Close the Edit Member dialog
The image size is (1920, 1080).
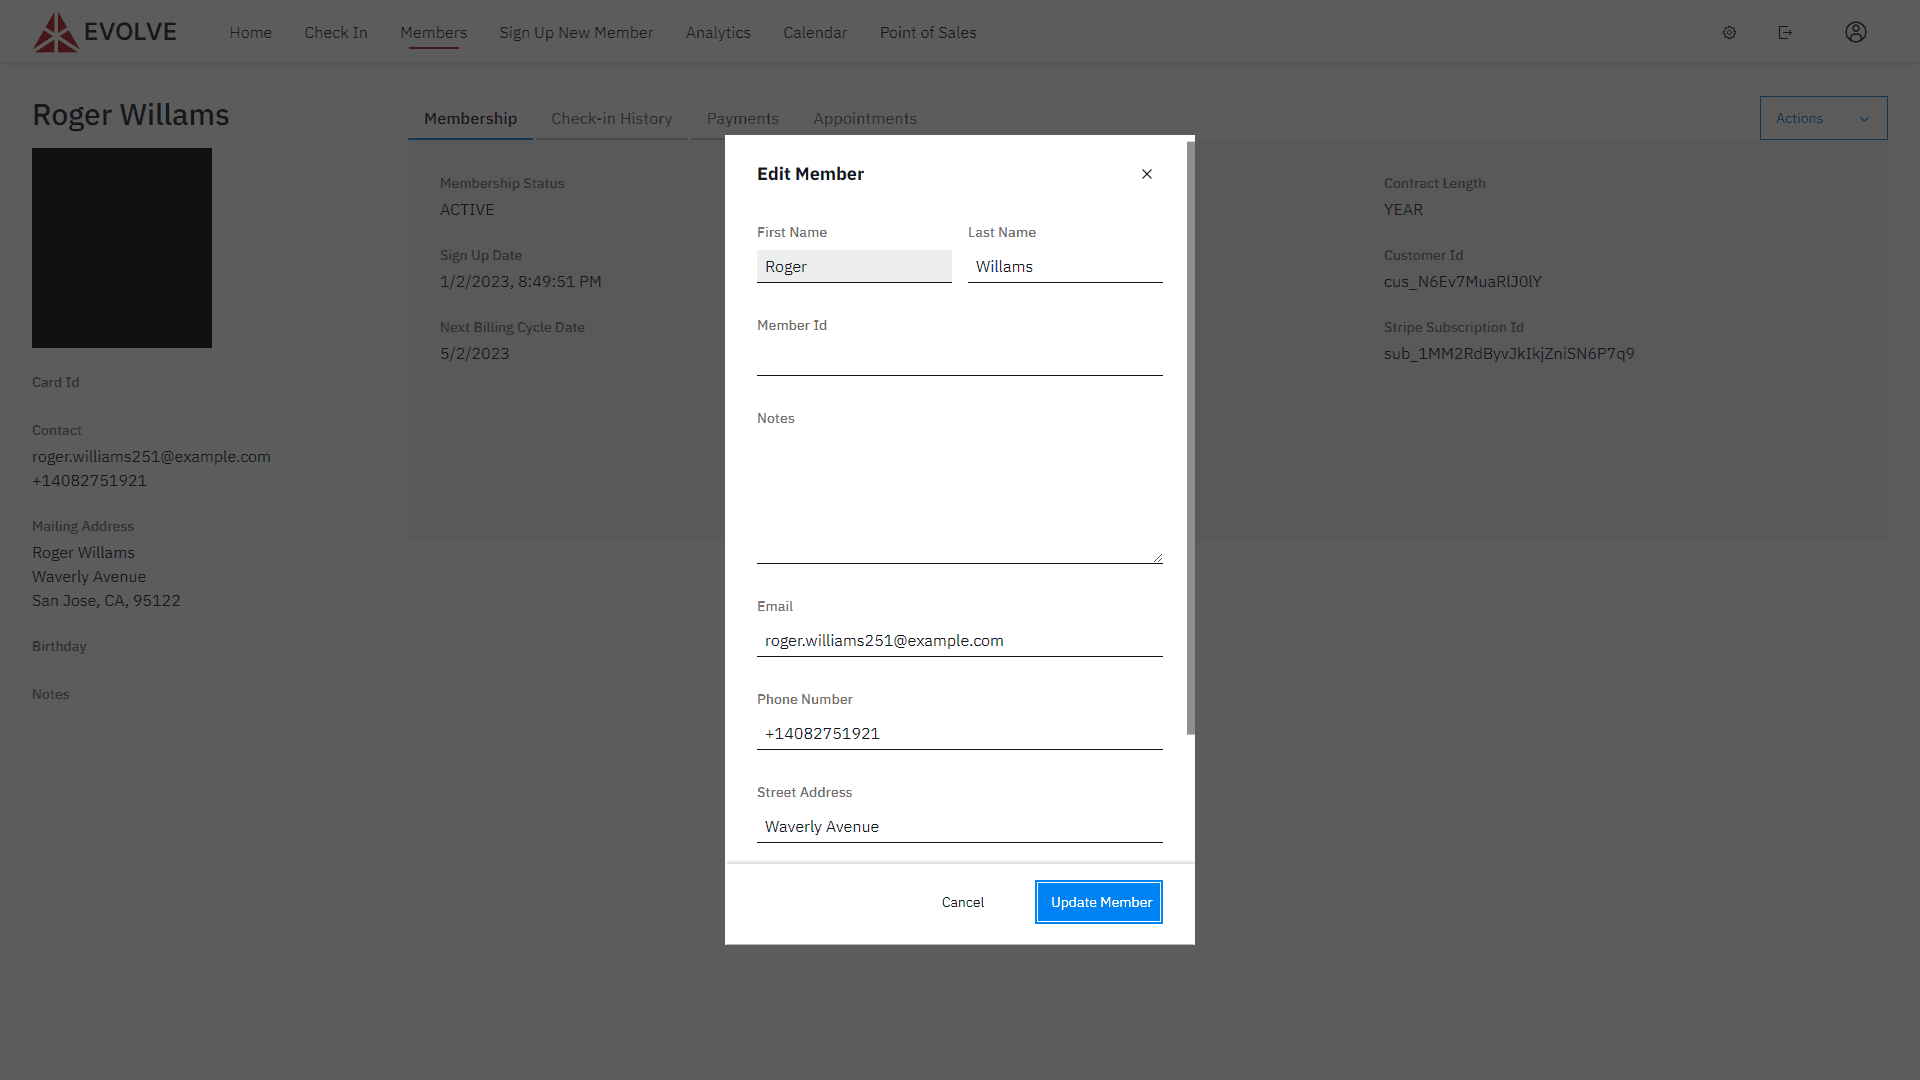1146,173
